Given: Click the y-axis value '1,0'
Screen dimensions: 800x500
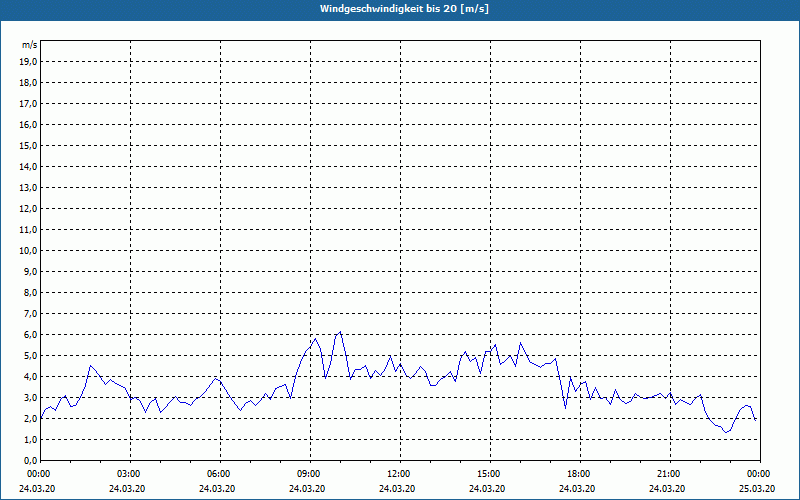Looking at the screenshot, I should 31,440.
